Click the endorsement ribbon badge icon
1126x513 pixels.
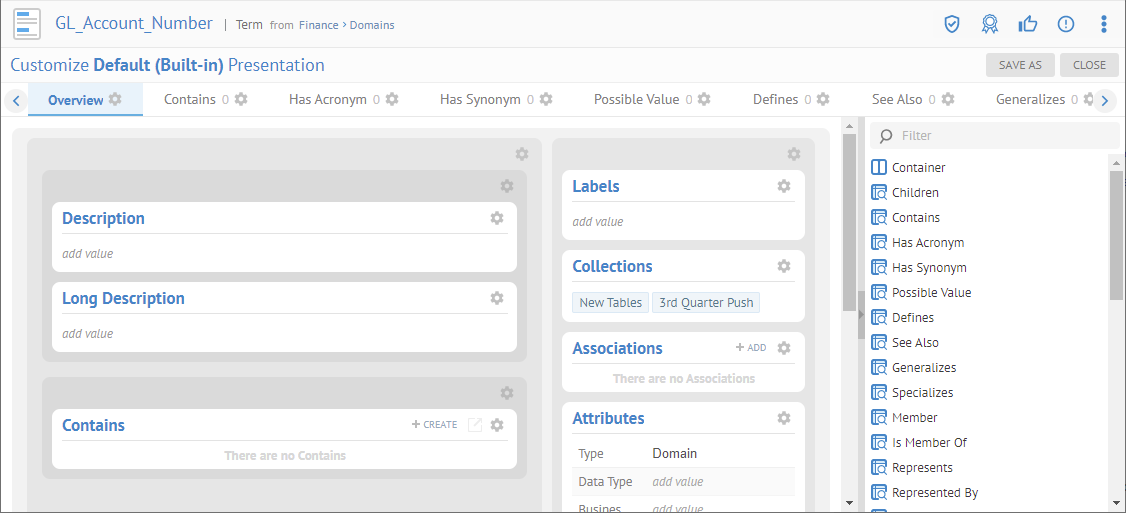pos(990,24)
